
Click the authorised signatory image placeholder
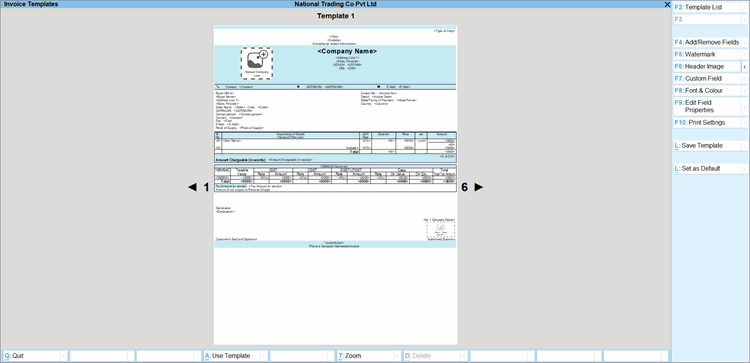(441, 230)
